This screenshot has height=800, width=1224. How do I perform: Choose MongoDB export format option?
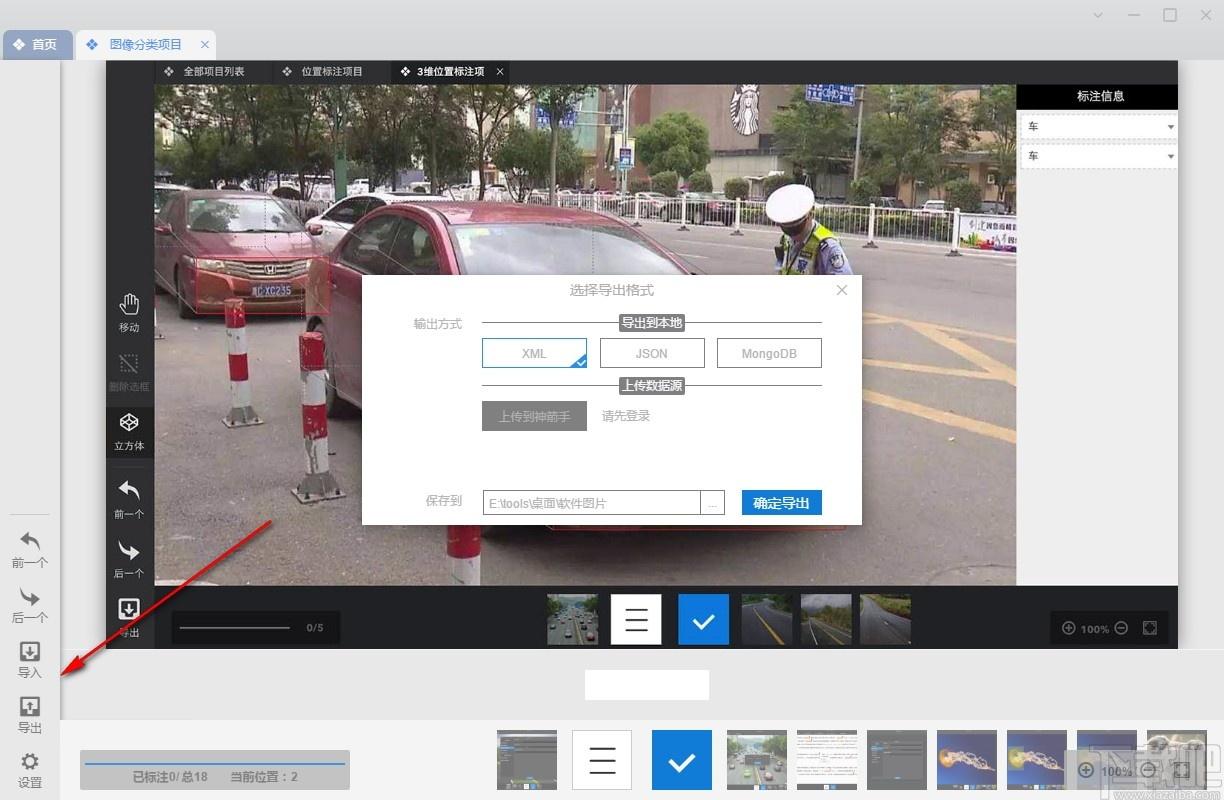coord(769,353)
